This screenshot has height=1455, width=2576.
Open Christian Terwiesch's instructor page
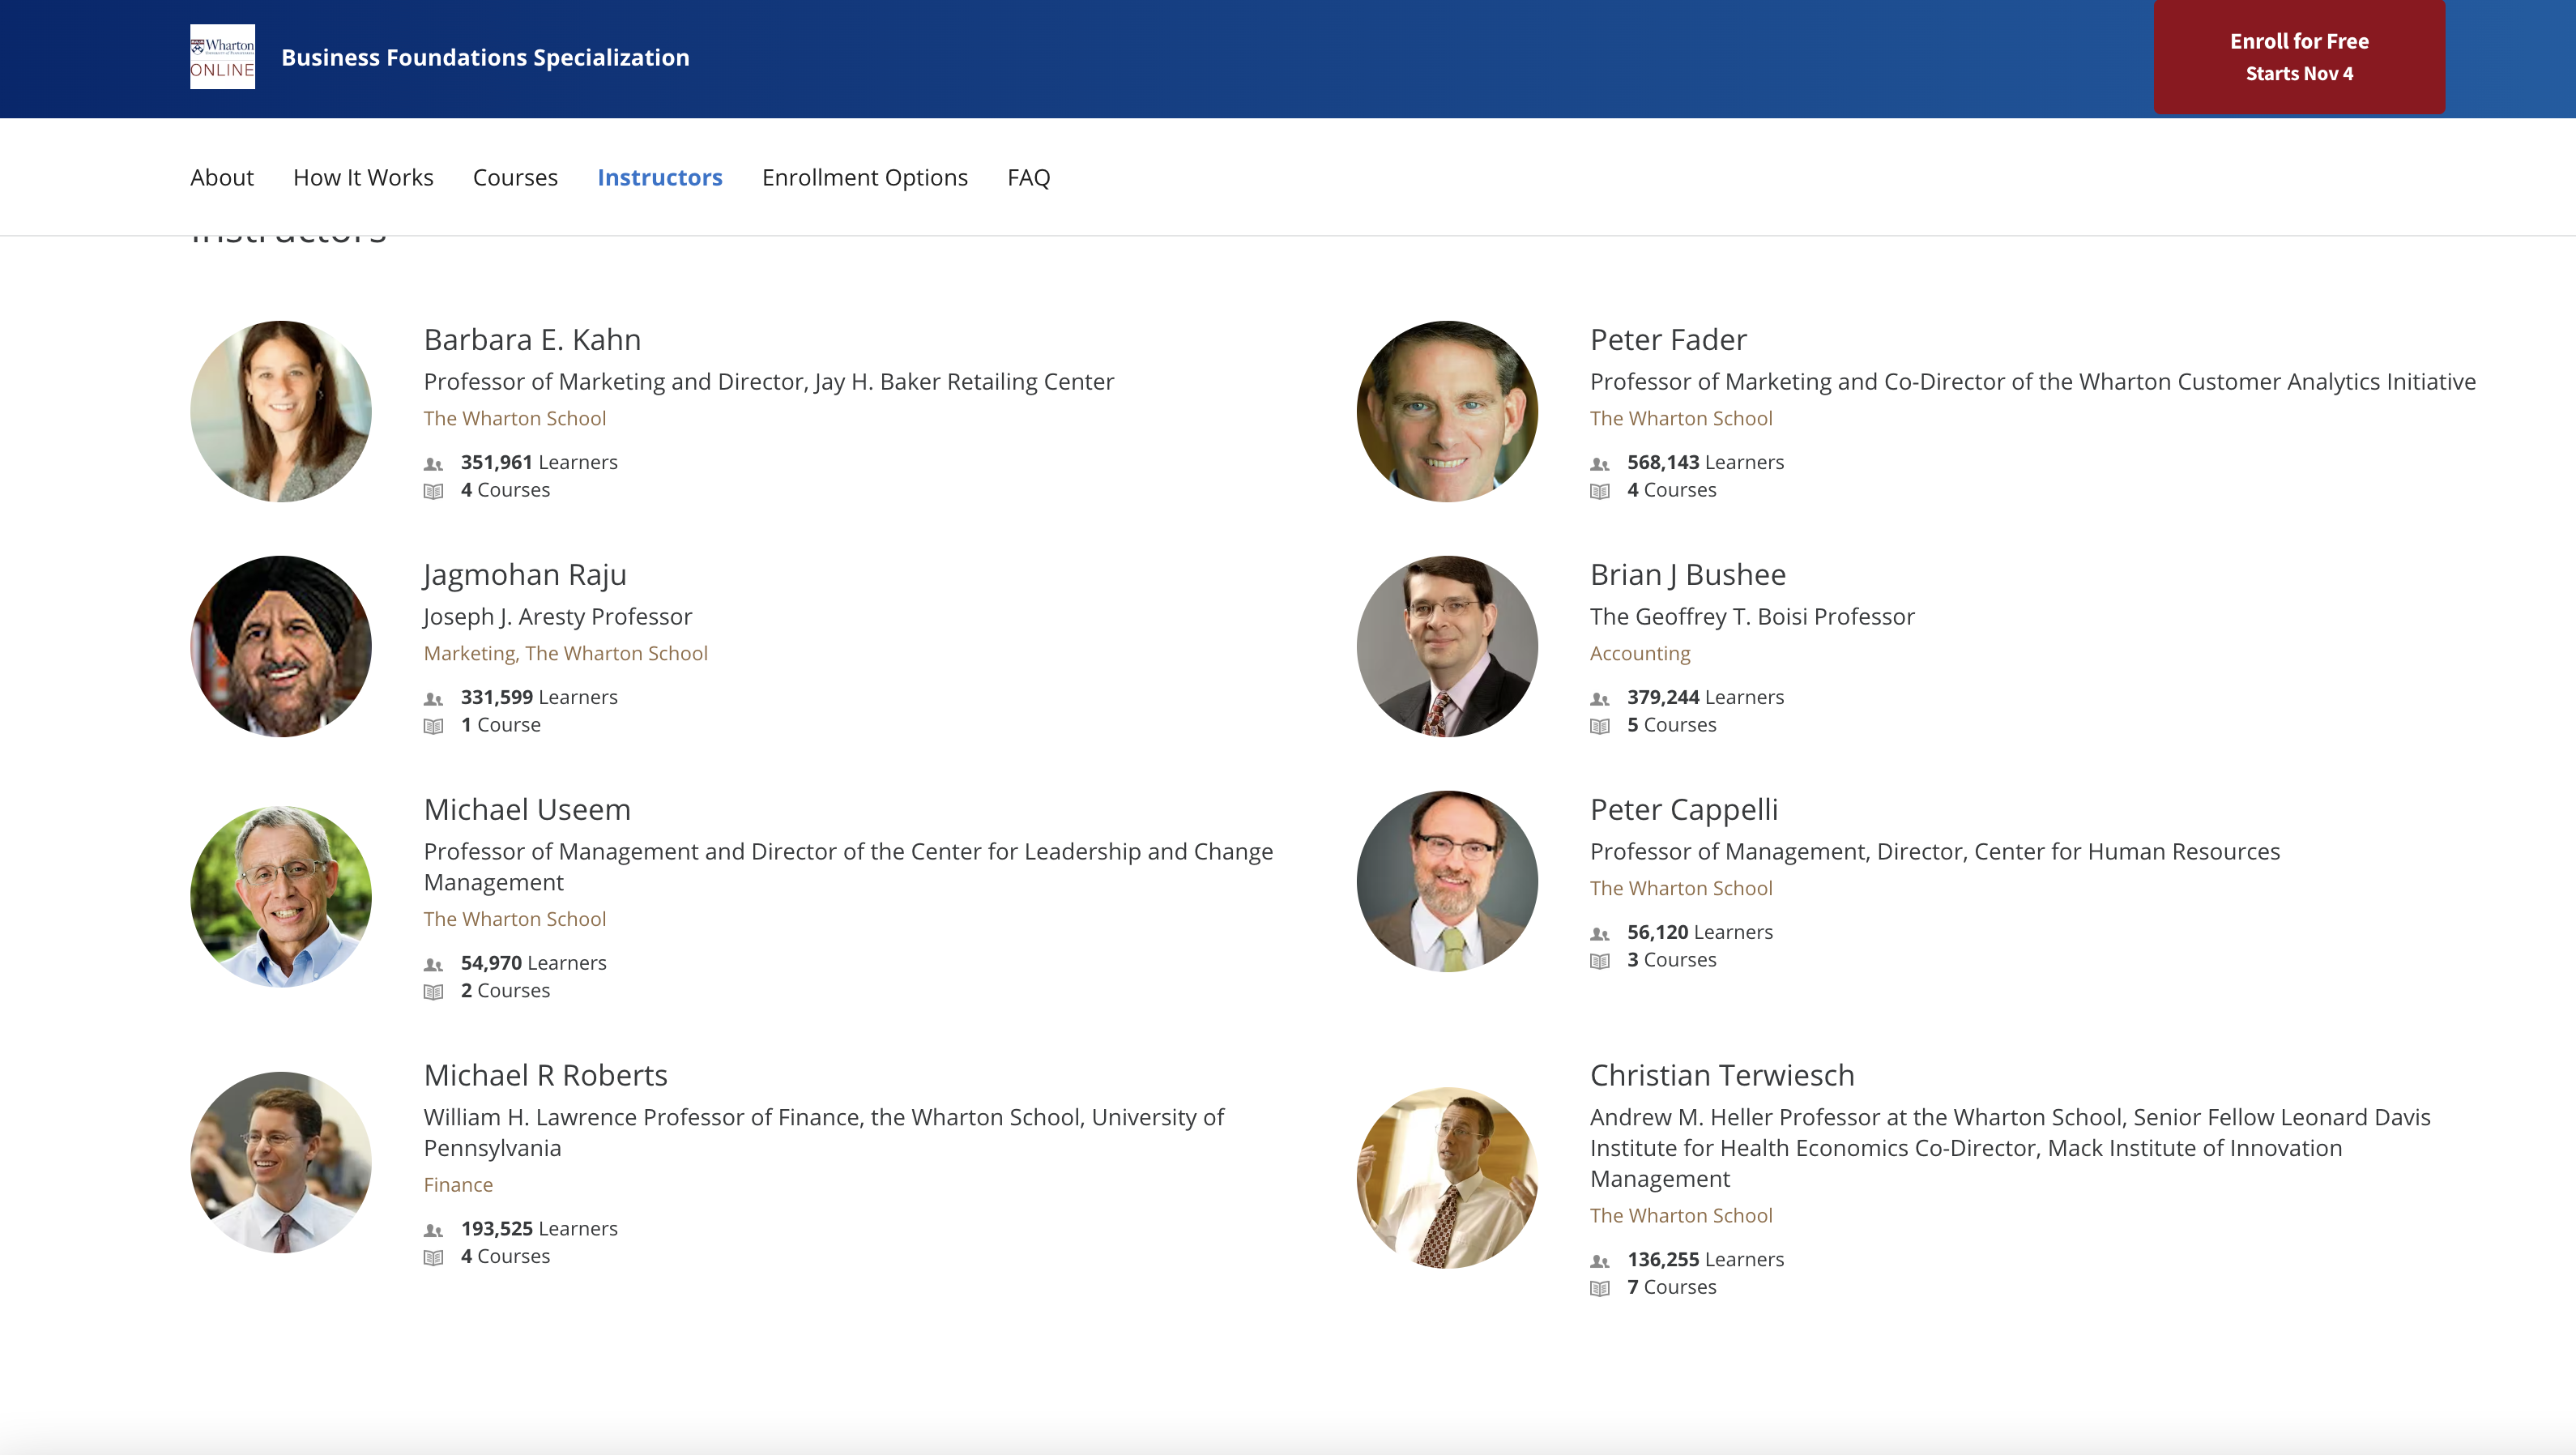(x=1721, y=1075)
